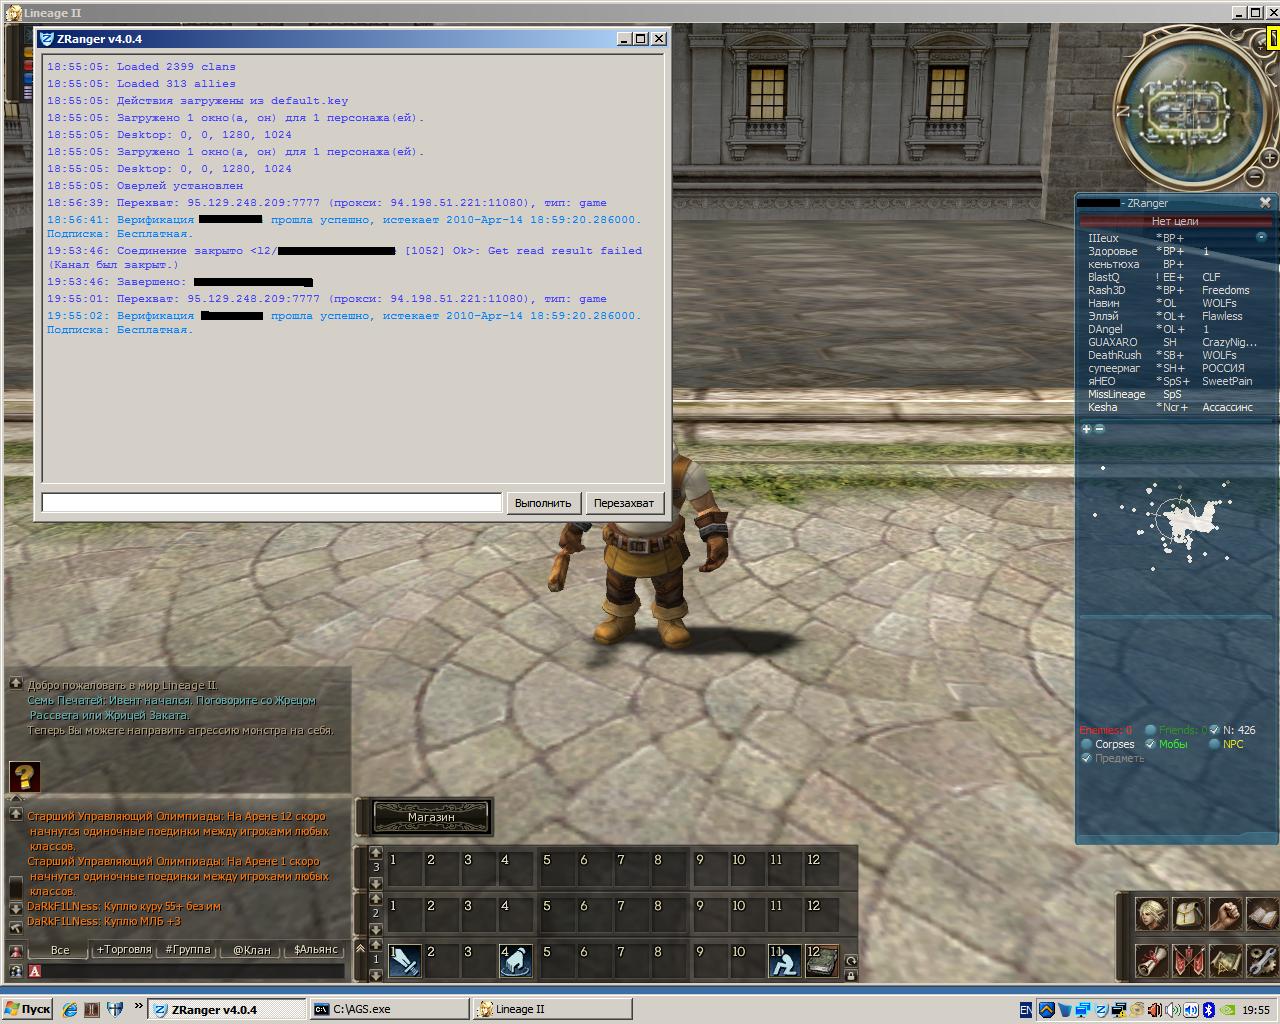Screen dimensions: 1280x1024
Task: Click the red A chat language icon
Action: [35, 971]
